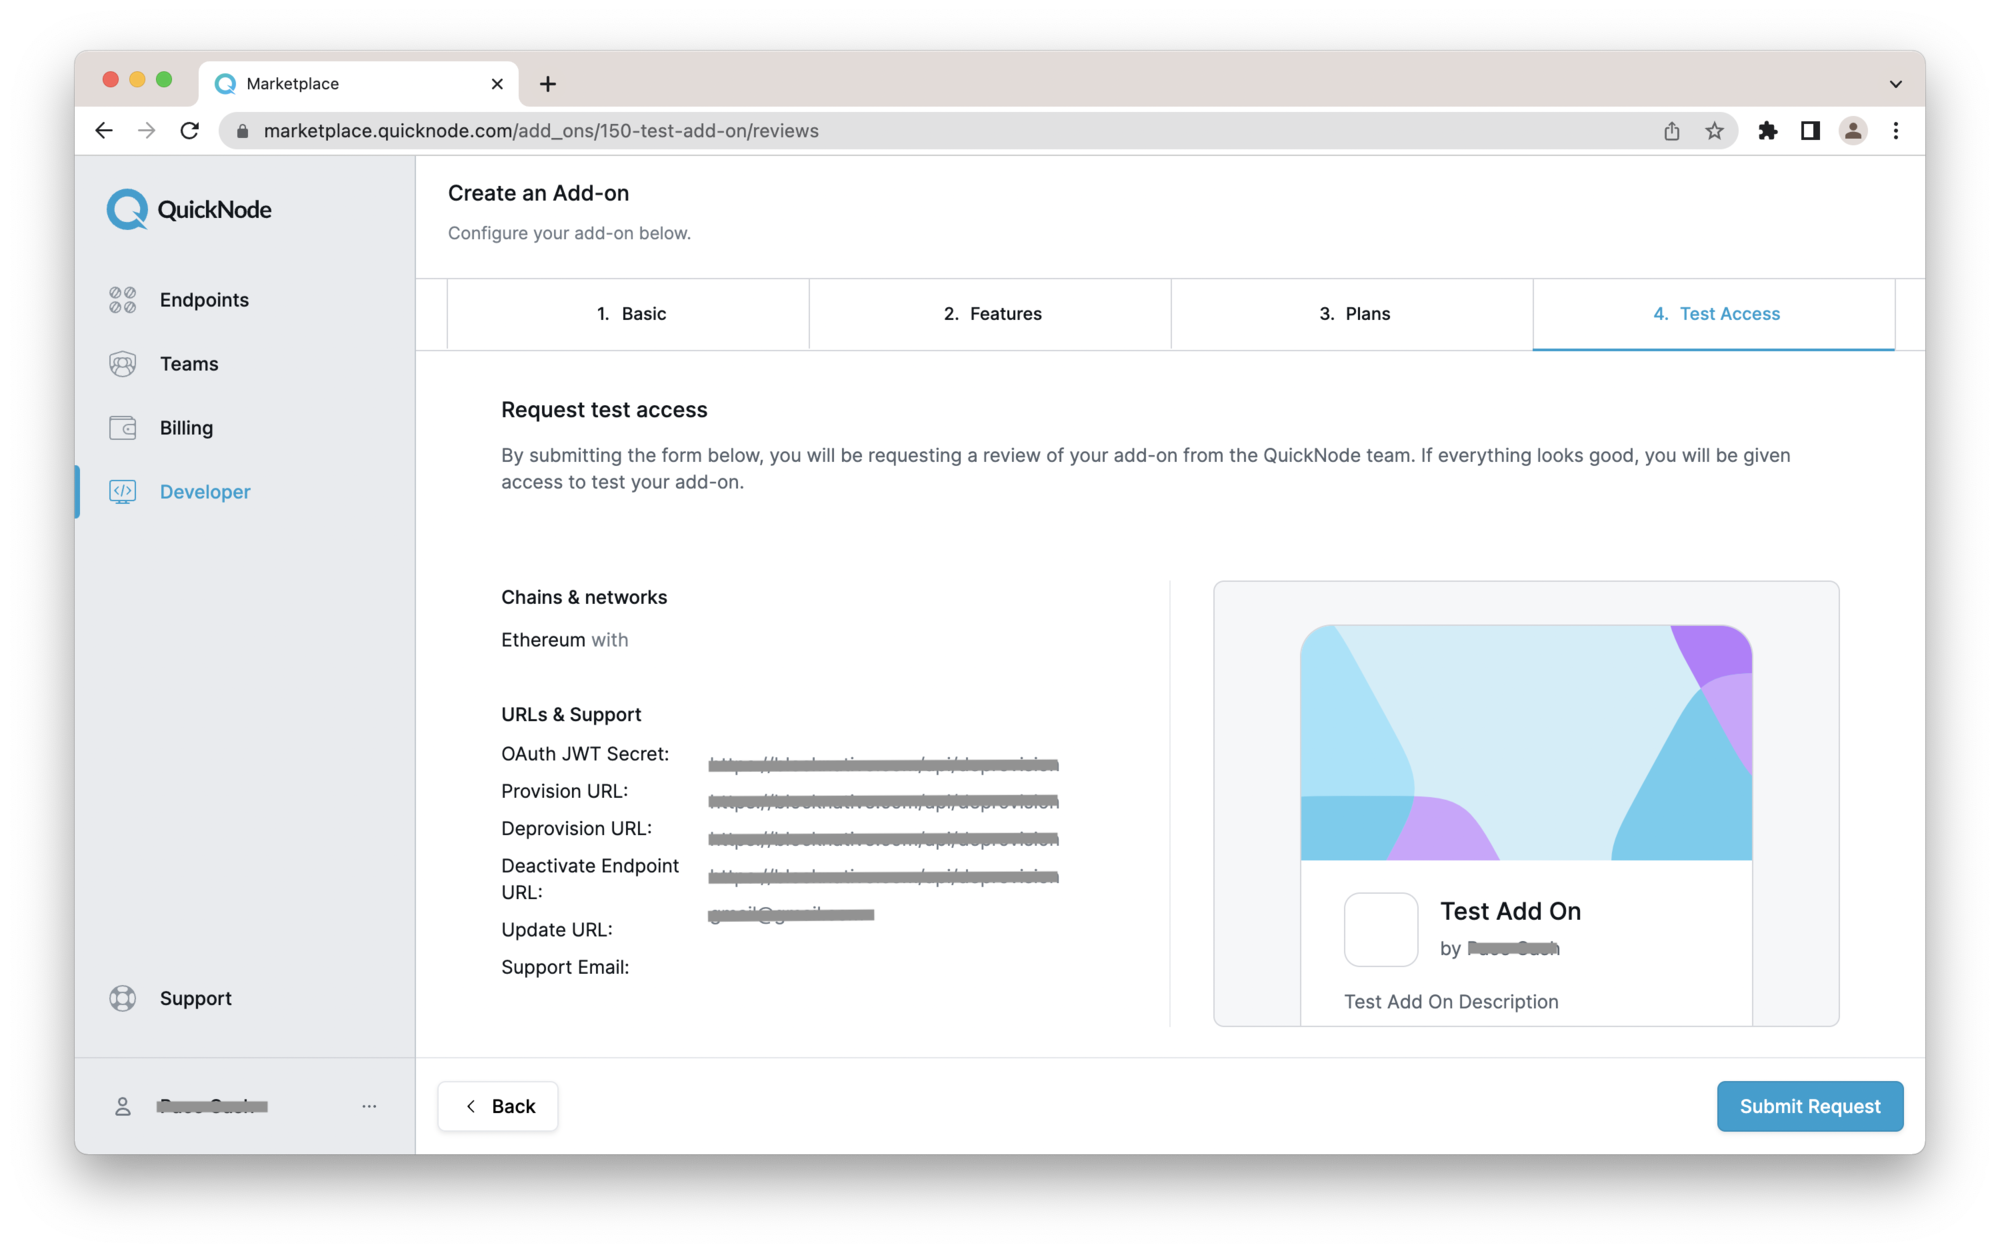Open Endpoints in the sidebar
Image resolution: width=2000 pixels, height=1253 pixels.
click(x=204, y=300)
